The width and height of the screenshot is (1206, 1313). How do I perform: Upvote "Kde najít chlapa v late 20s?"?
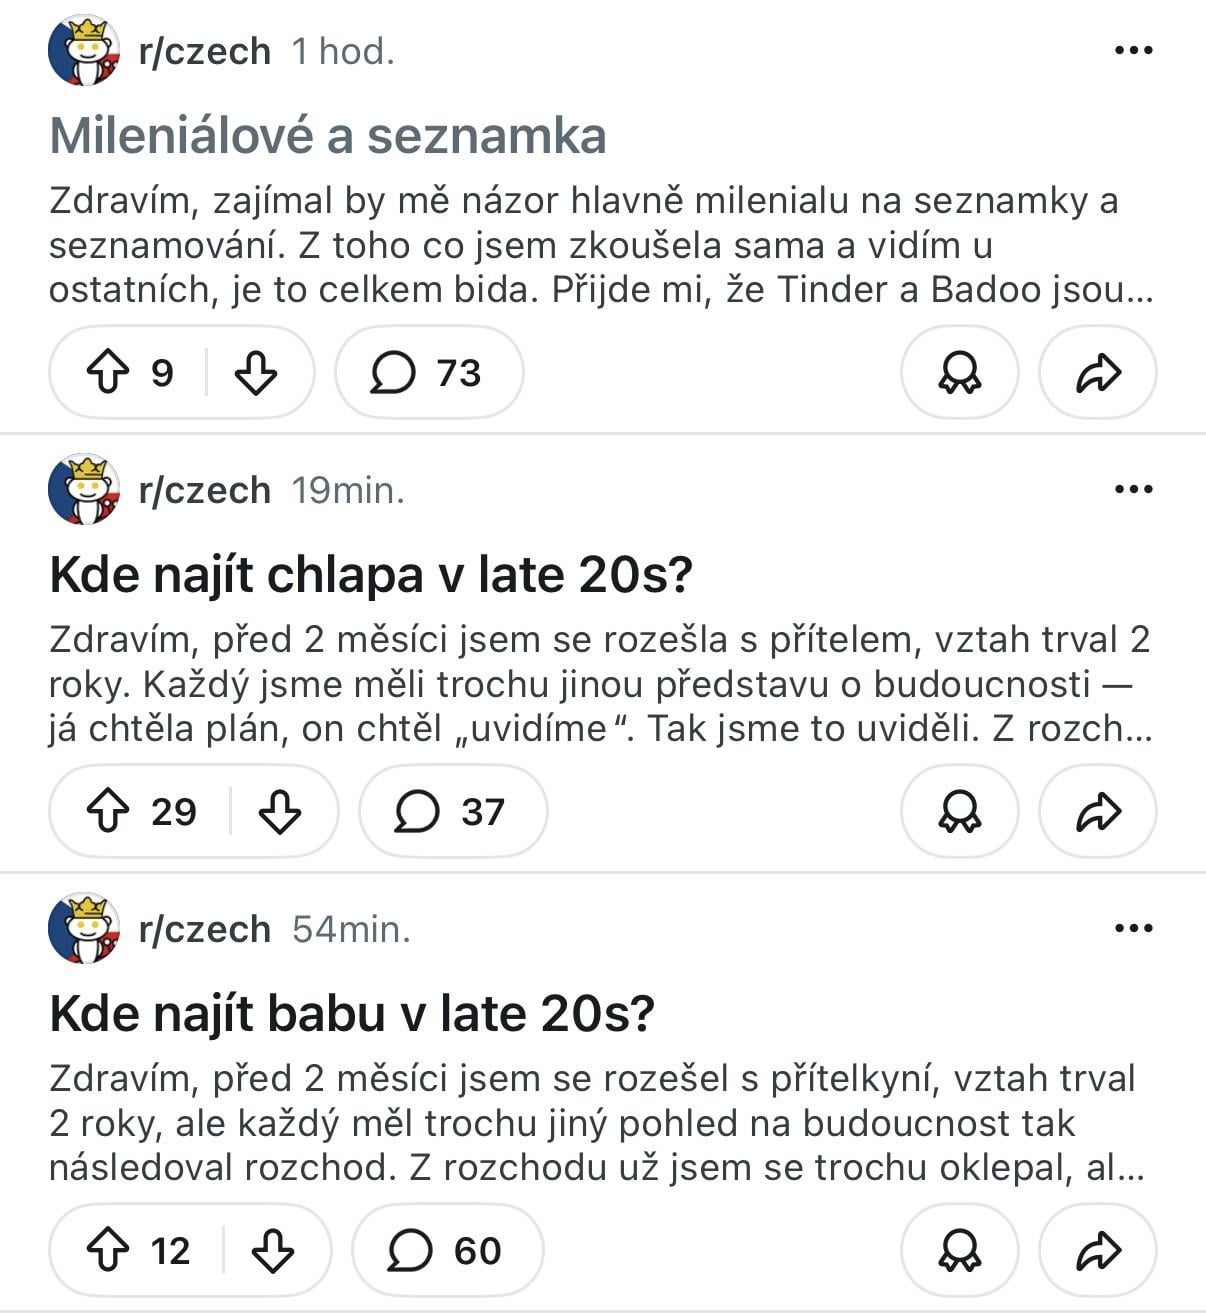[108, 811]
